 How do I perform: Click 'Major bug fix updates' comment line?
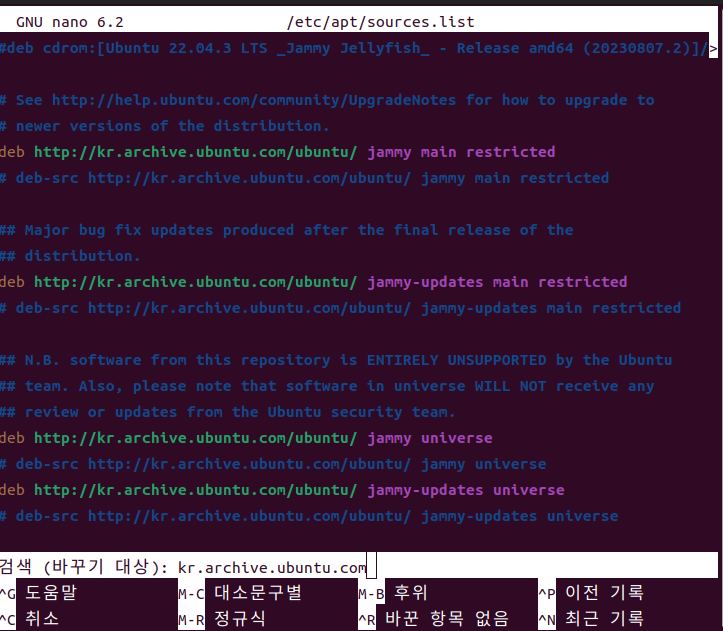point(286,230)
